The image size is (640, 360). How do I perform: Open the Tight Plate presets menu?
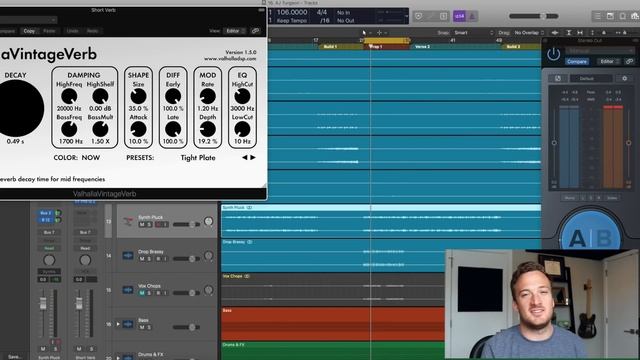coord(198,158)
